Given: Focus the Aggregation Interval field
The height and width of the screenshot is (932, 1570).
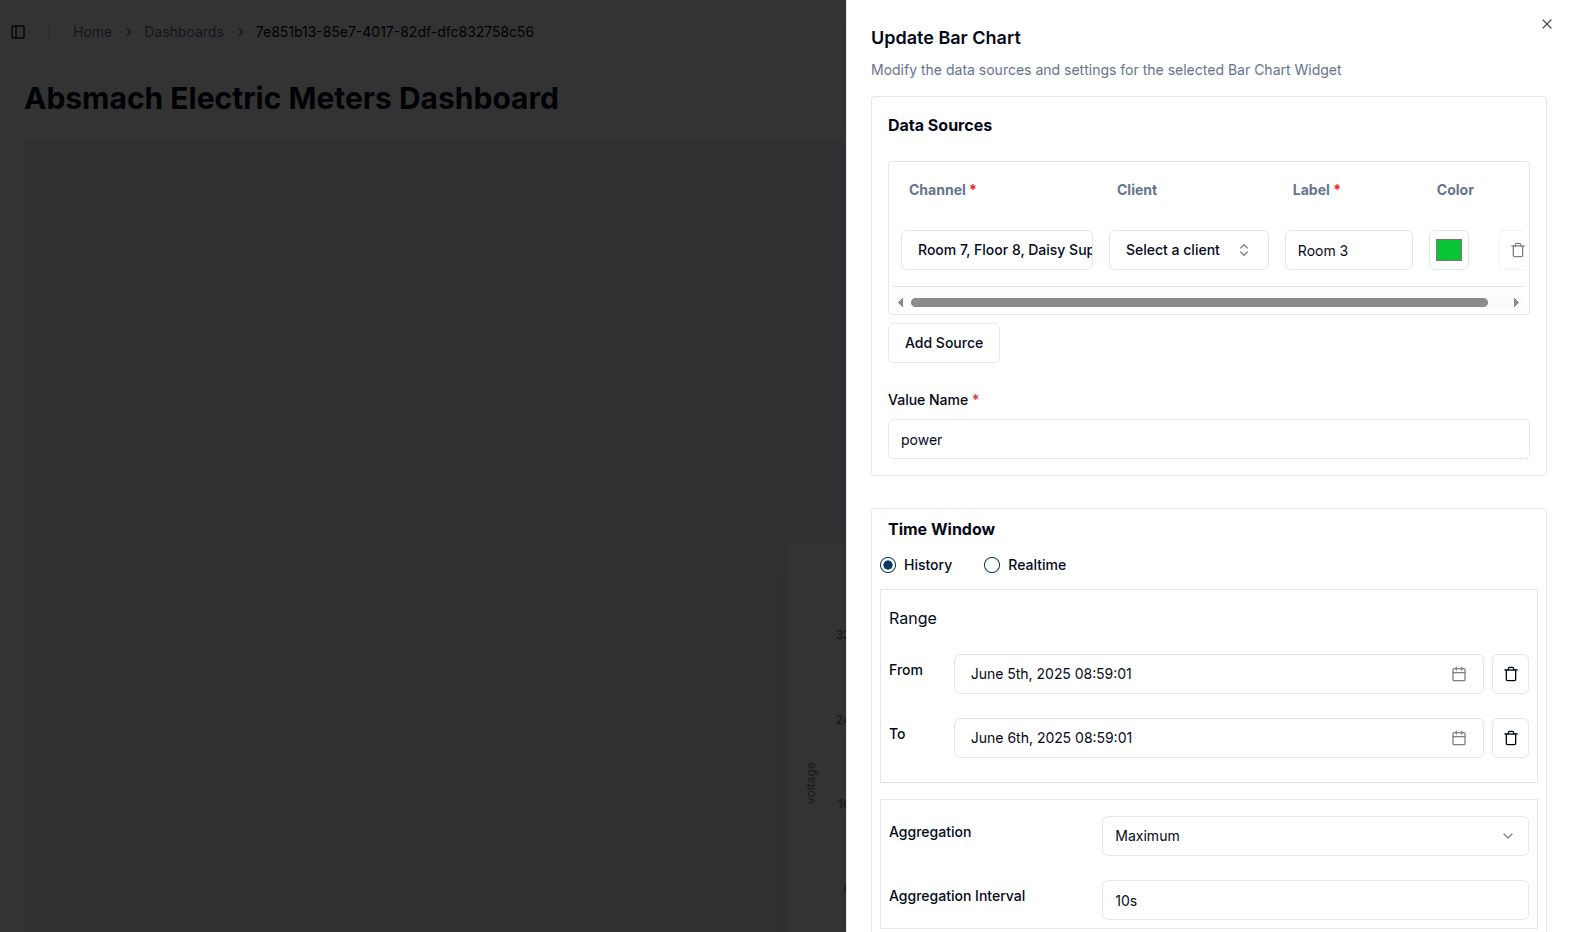Looking at the screenshot, I should (1314, 900).
